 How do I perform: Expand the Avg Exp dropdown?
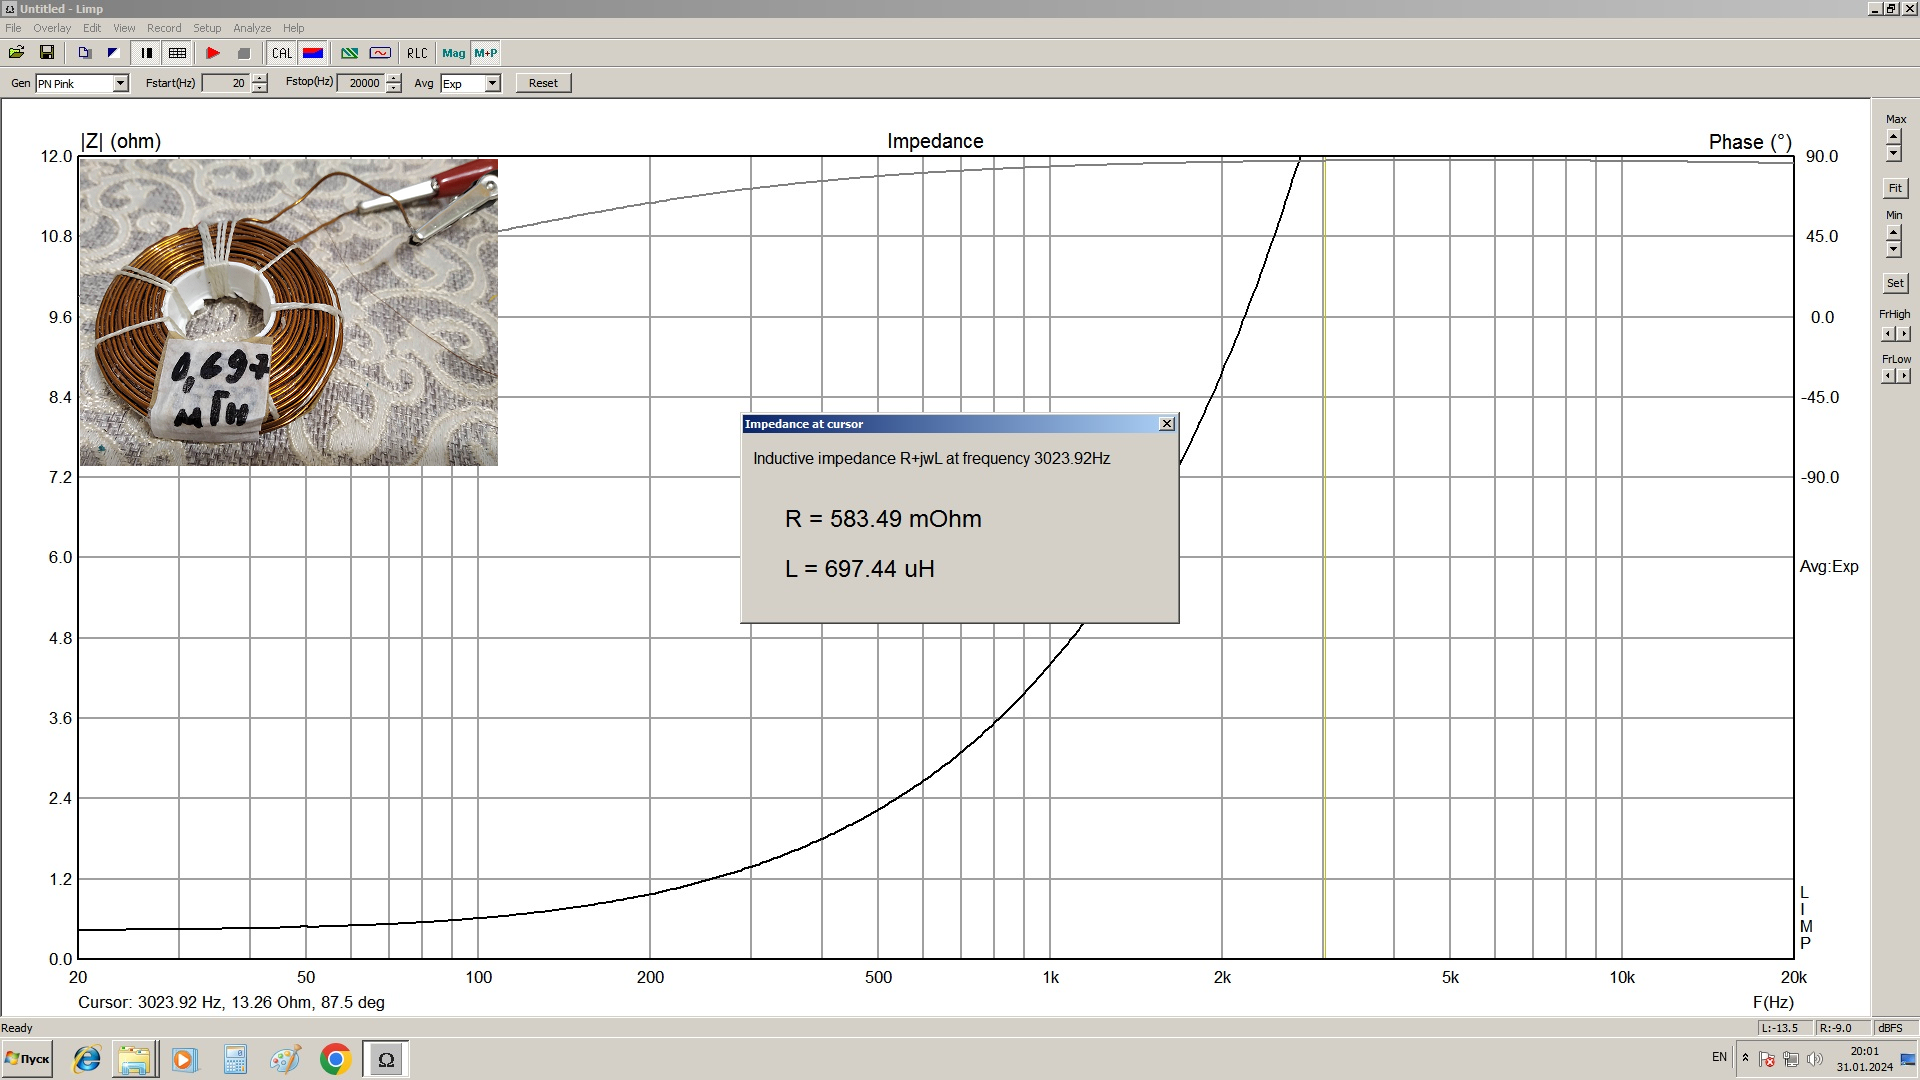tap(492, 83)
